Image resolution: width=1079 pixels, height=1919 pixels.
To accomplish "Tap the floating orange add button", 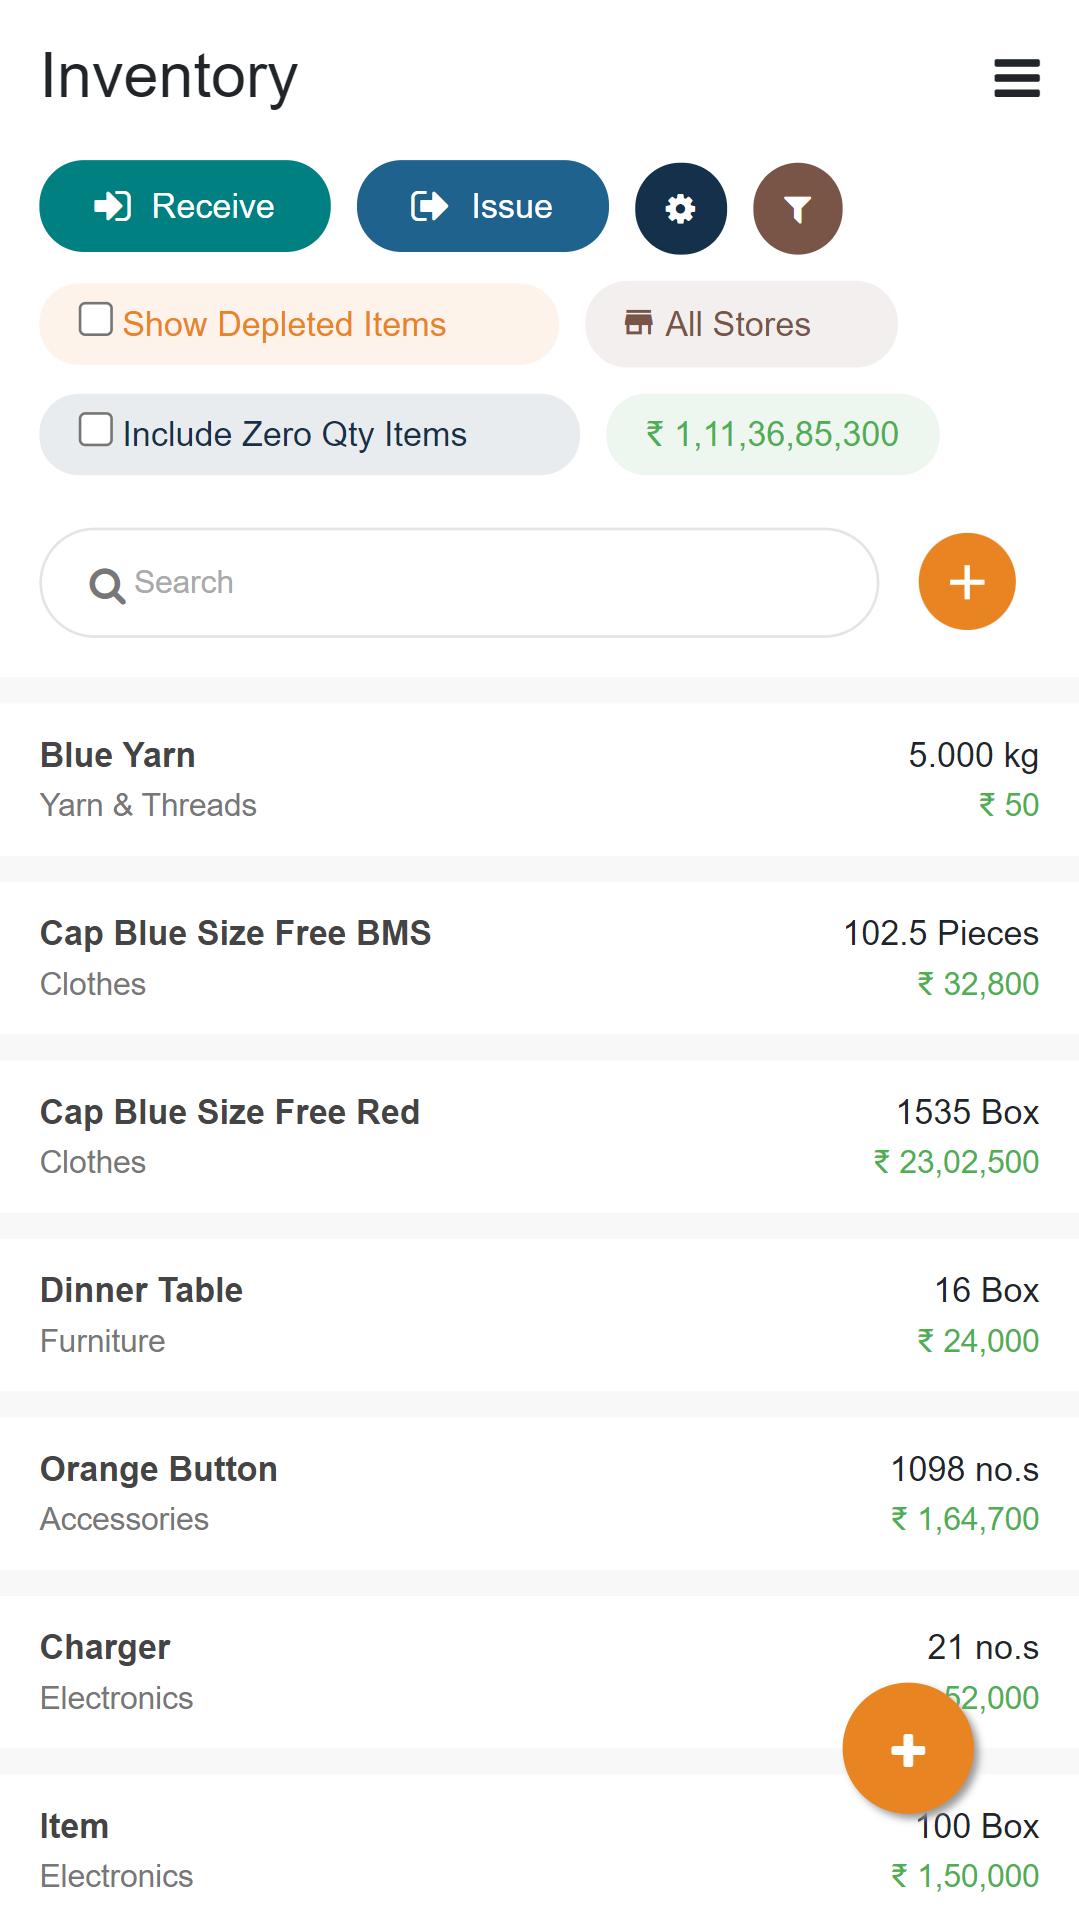I will click(908, 1749).
